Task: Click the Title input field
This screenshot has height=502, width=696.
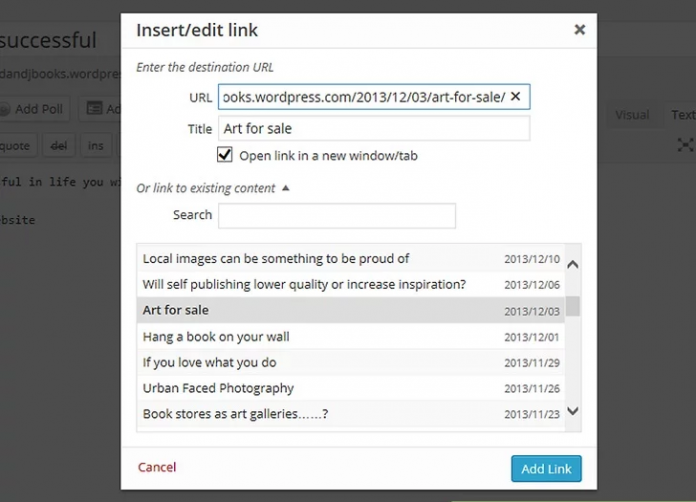Action: coord(373,129)
